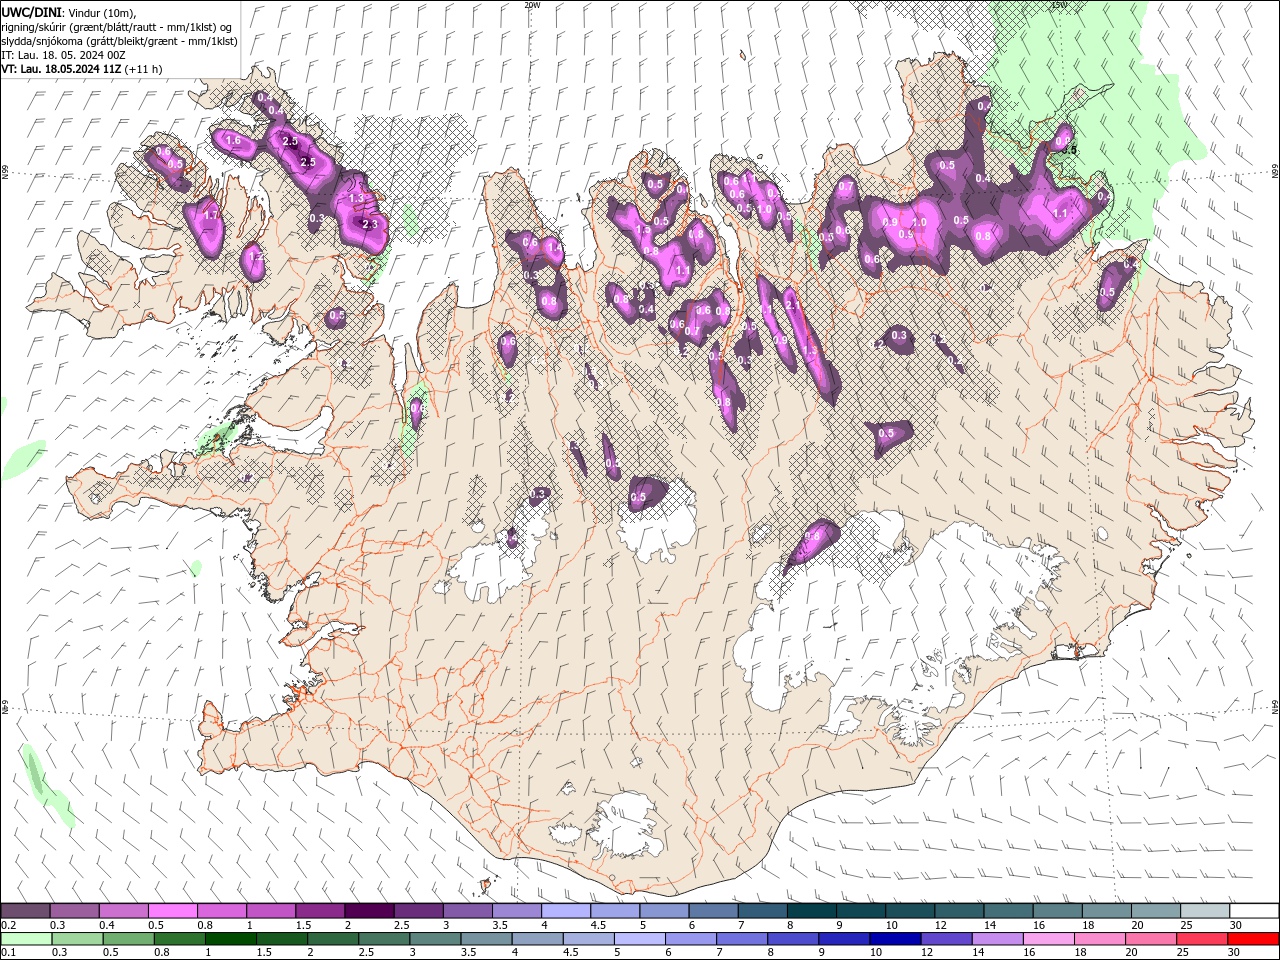Click the '20W' longitude label at top
Viewport: 1280px width, 960px height.
532,5
